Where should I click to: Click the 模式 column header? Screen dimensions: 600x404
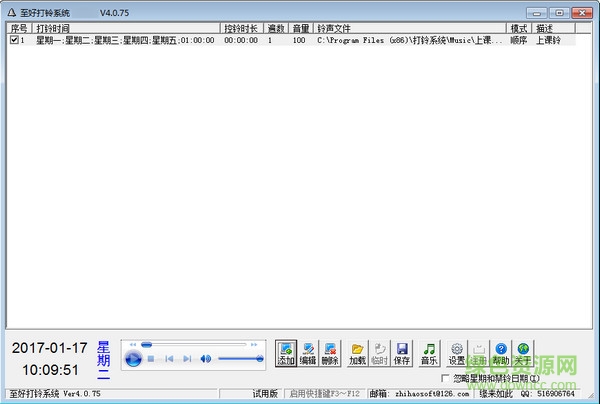[519, 28]
